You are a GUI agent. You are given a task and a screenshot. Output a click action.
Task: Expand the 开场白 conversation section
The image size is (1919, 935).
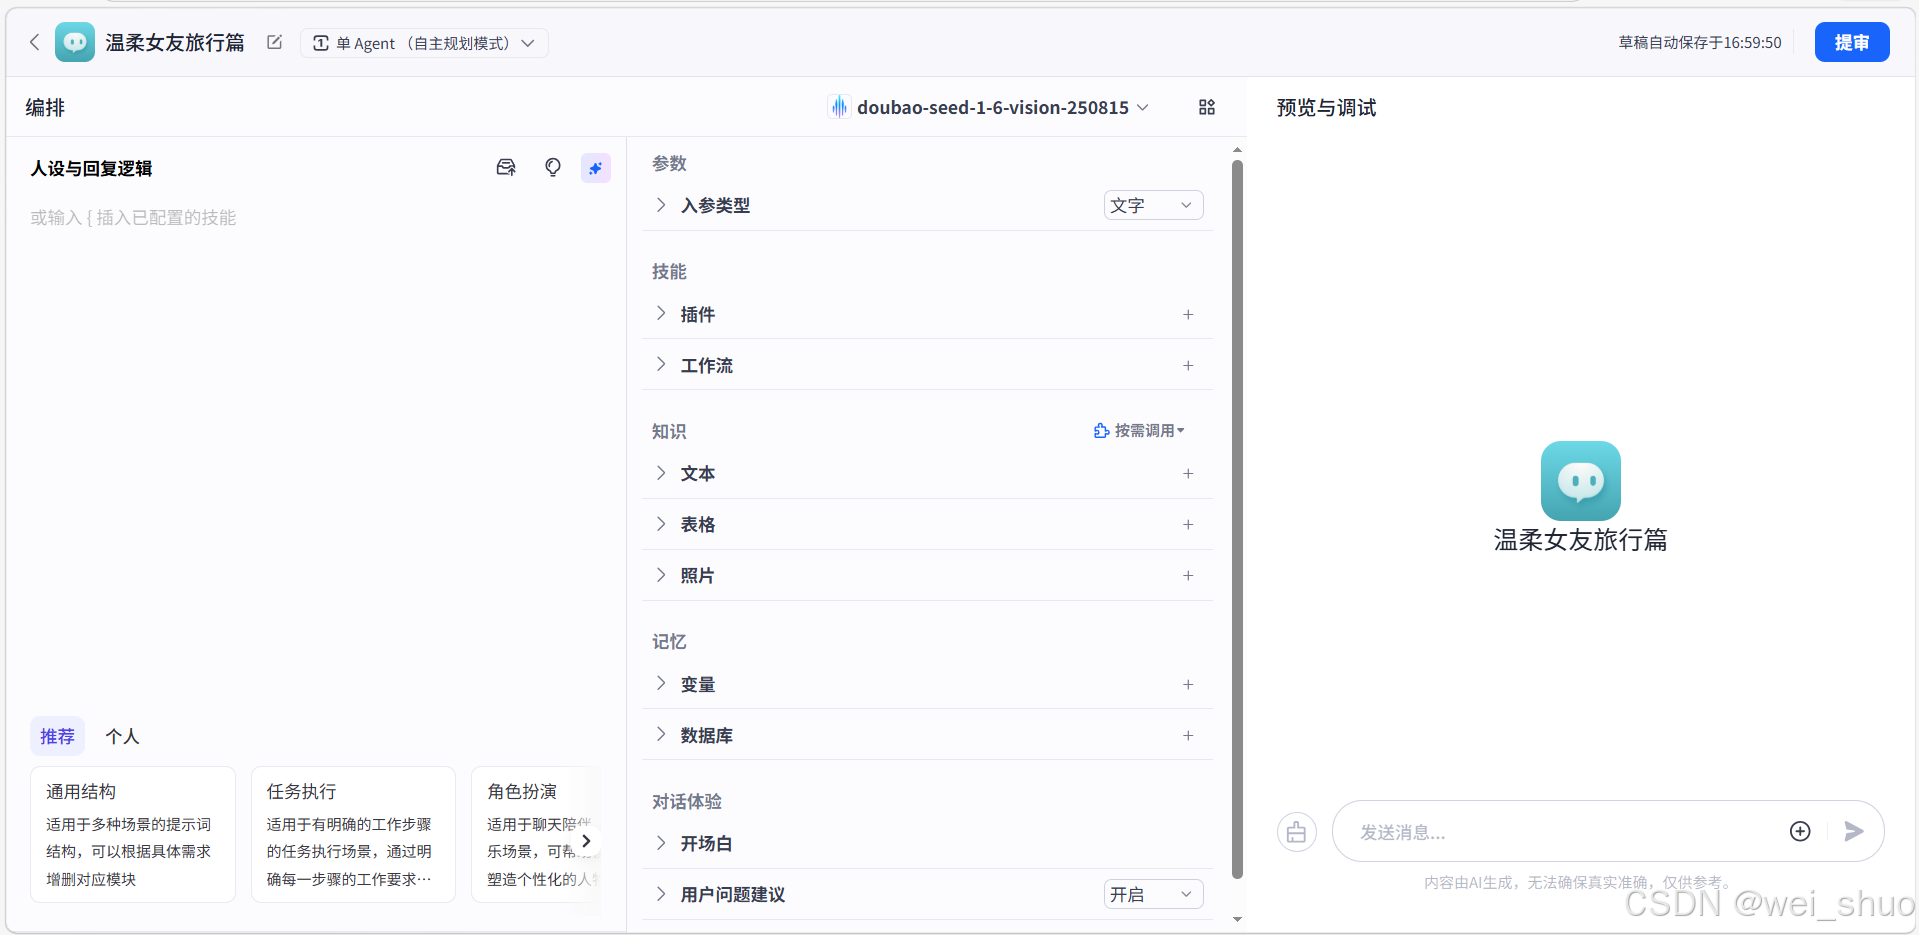click(660, 843)
